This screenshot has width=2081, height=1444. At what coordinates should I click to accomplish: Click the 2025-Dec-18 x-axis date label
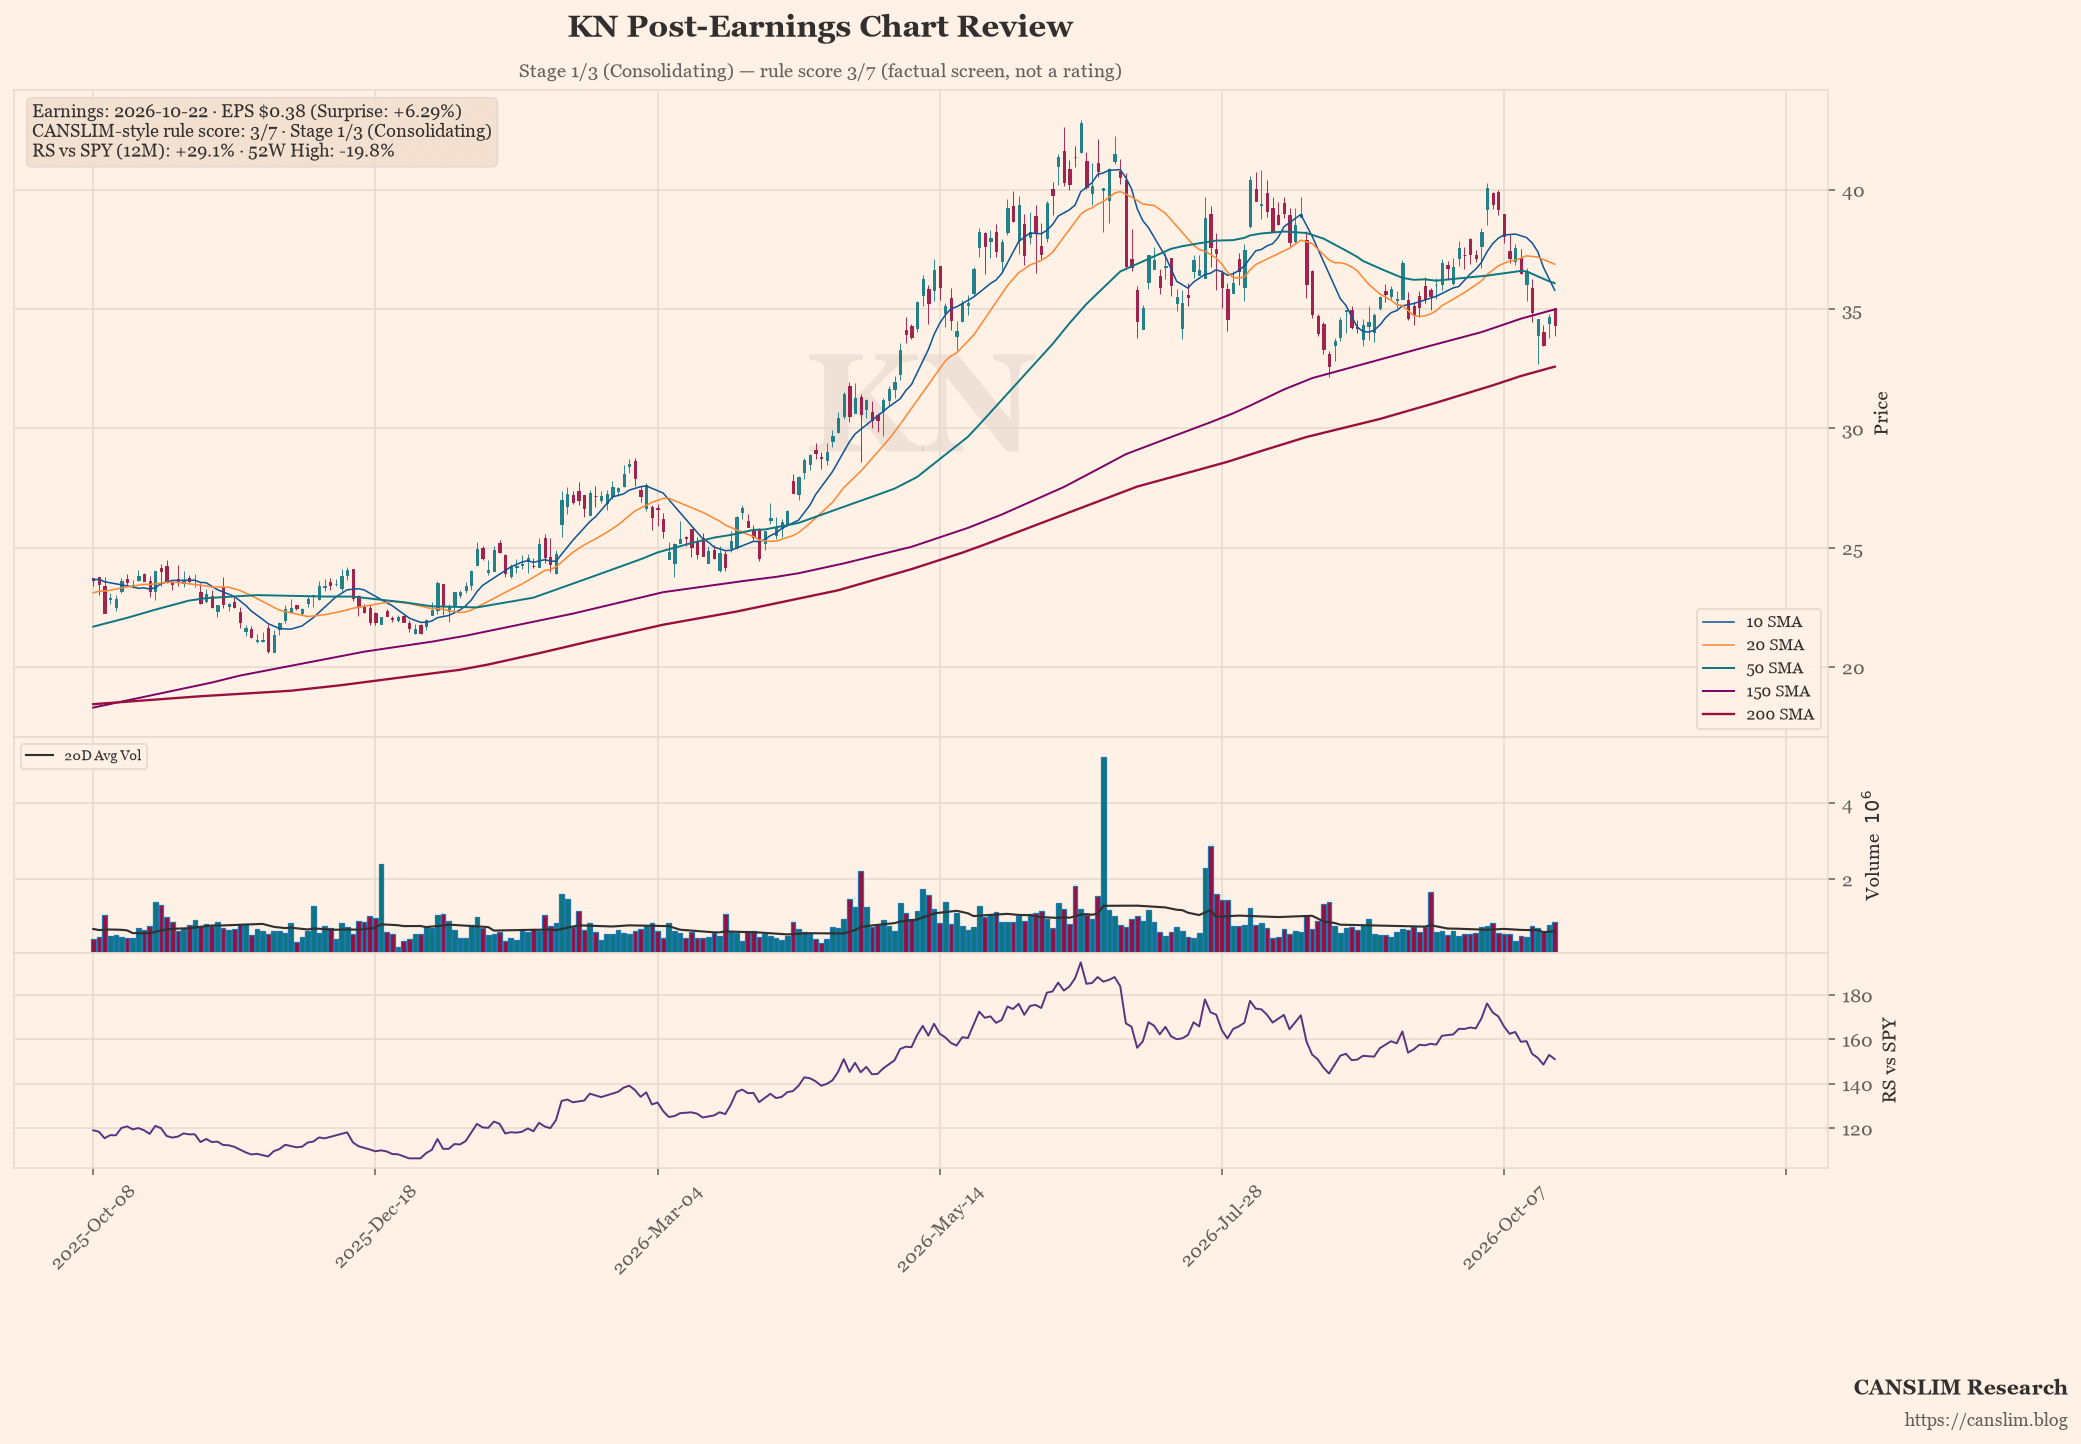tap(375, 1229)
